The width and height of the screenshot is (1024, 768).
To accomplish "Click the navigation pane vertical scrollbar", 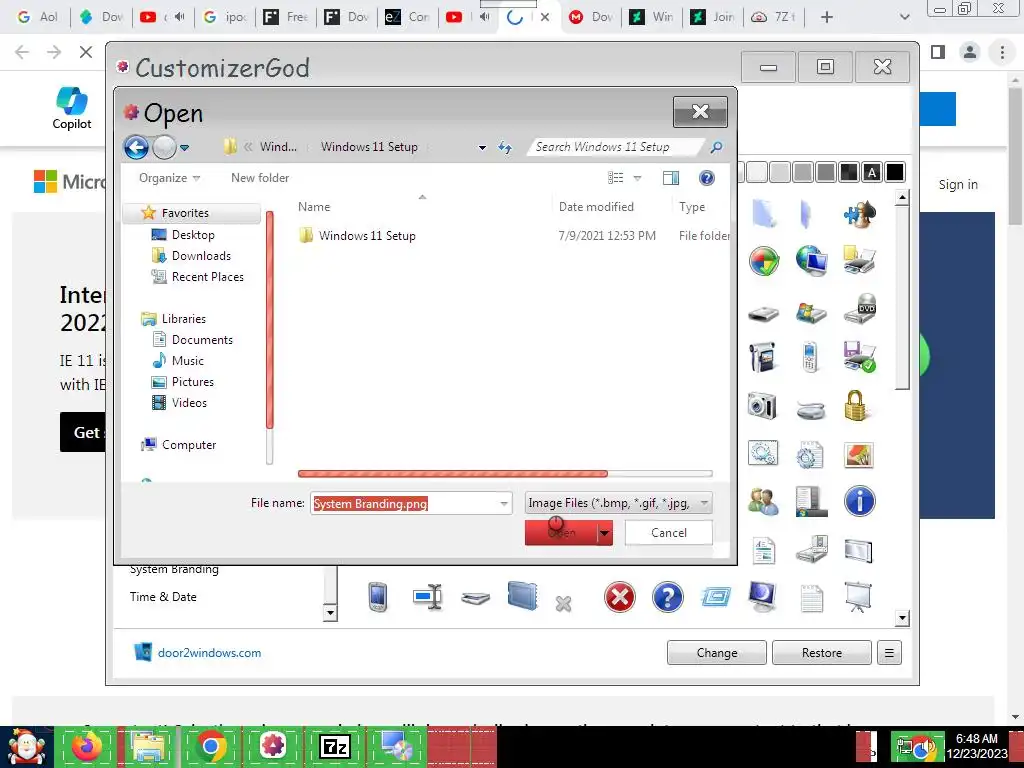I will click(270, 320).
